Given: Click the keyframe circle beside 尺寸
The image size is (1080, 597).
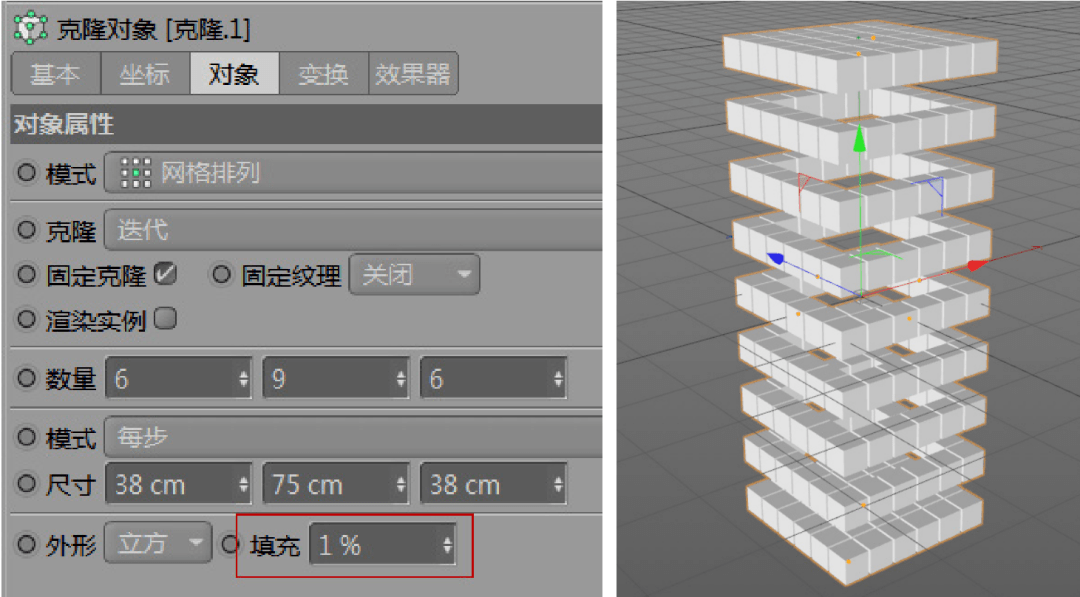Looking at the screenshot, I should click(27, 483).
